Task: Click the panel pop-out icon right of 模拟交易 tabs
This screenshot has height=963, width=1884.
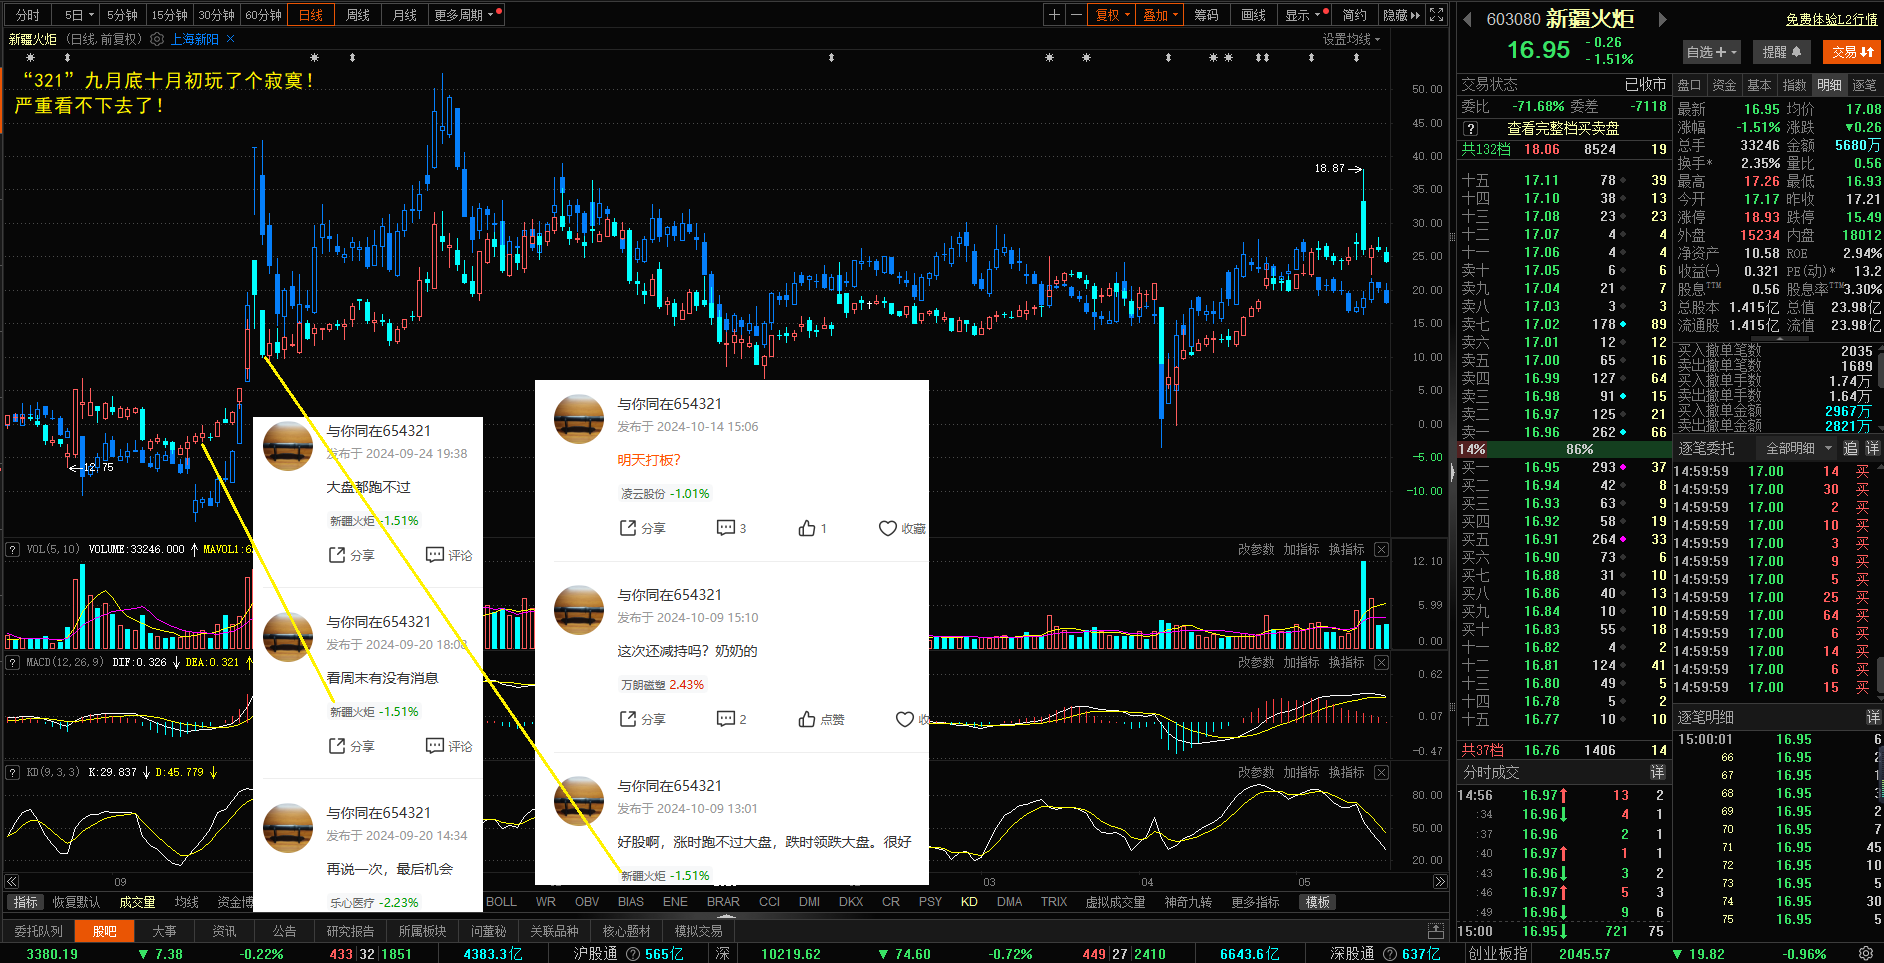Action: click(1436, 931)
